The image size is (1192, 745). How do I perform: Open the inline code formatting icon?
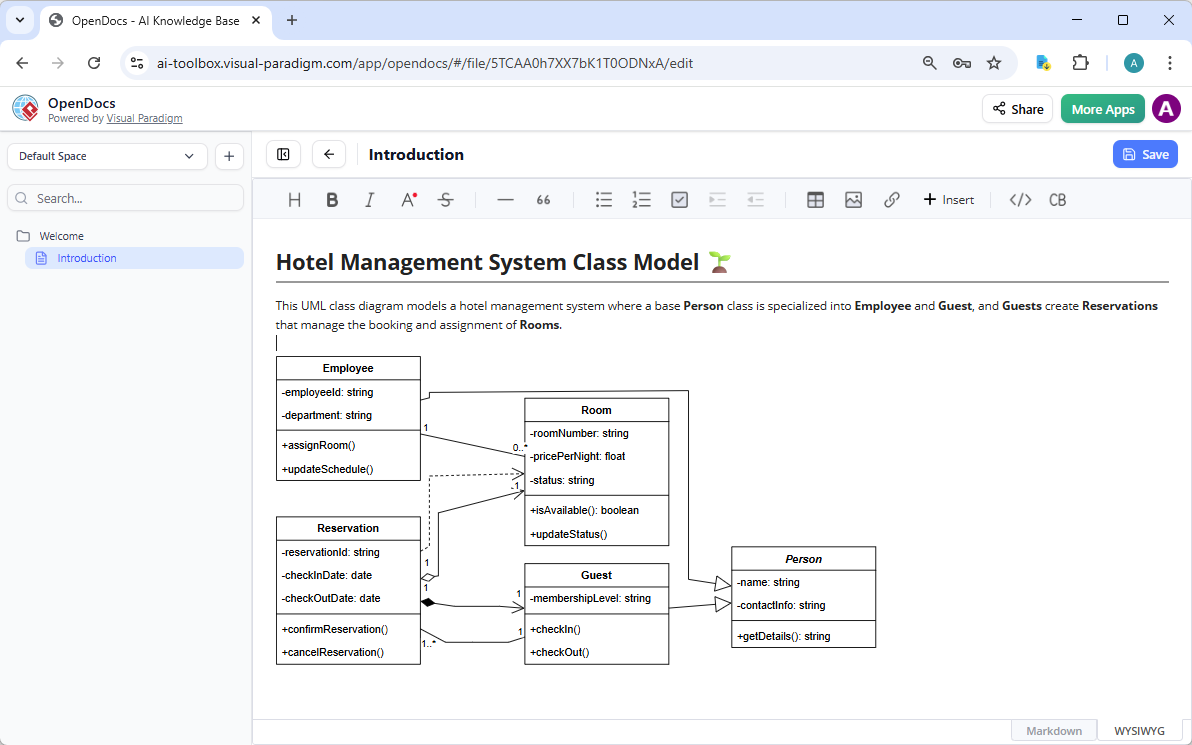(1019, 199)
